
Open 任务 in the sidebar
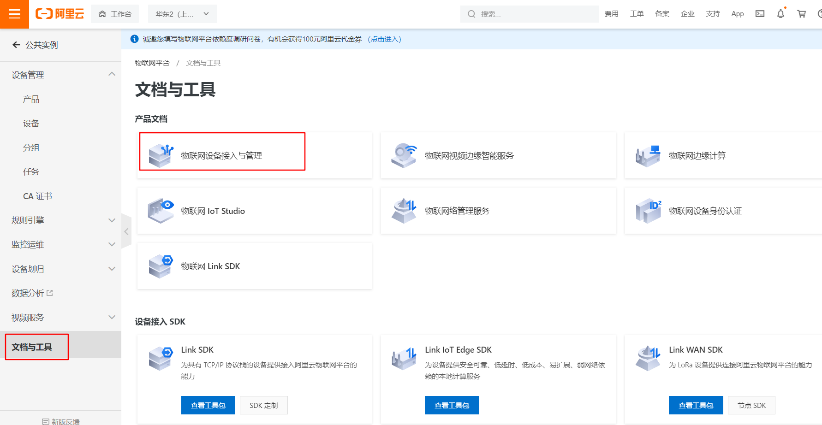[x=31, y=172]
